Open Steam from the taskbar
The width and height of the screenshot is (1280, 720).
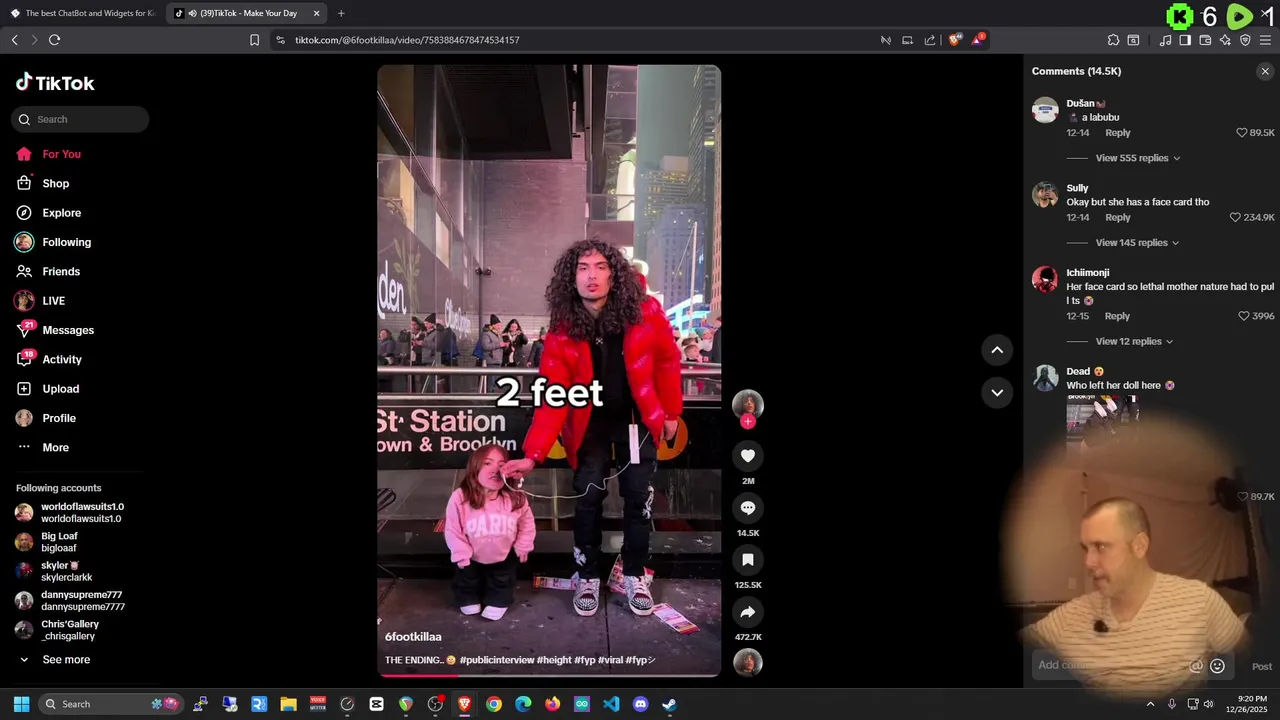click(x=669, y=704)
